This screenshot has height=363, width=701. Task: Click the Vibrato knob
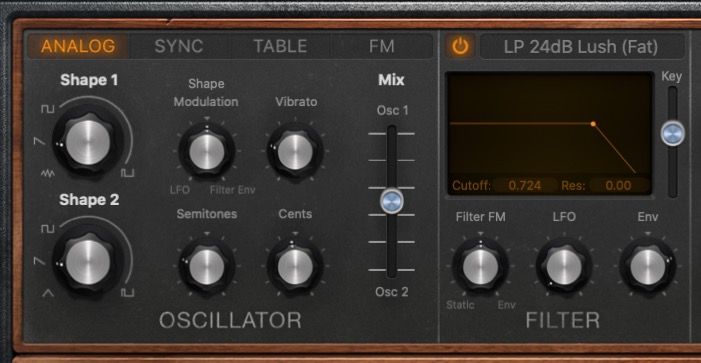pyautogui.click(x=295, y=152)
